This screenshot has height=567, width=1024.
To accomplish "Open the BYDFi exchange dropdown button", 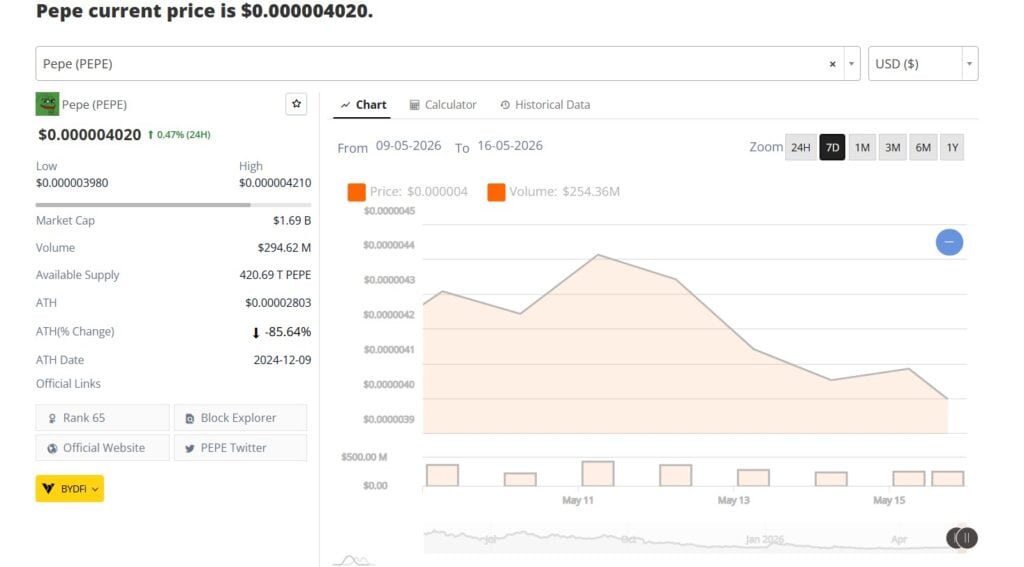I will (70, 489).
